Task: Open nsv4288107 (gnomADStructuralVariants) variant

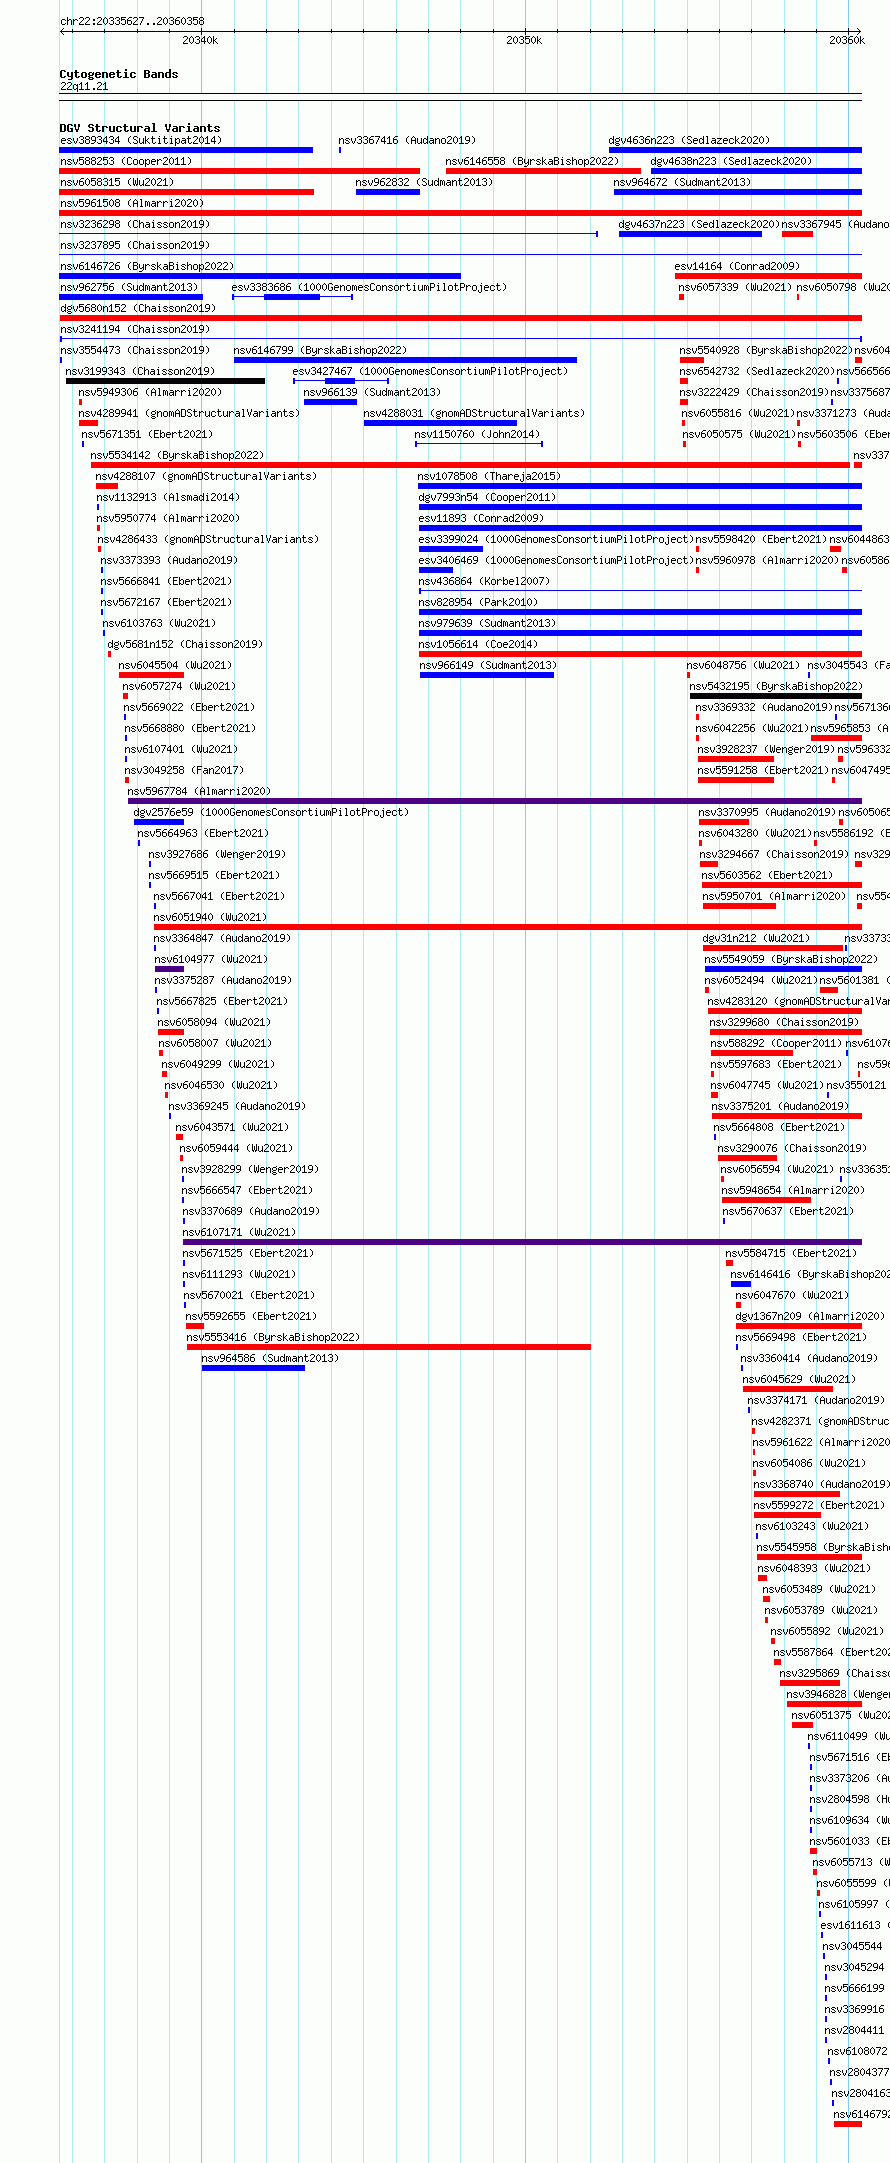Action: (206, 476)
